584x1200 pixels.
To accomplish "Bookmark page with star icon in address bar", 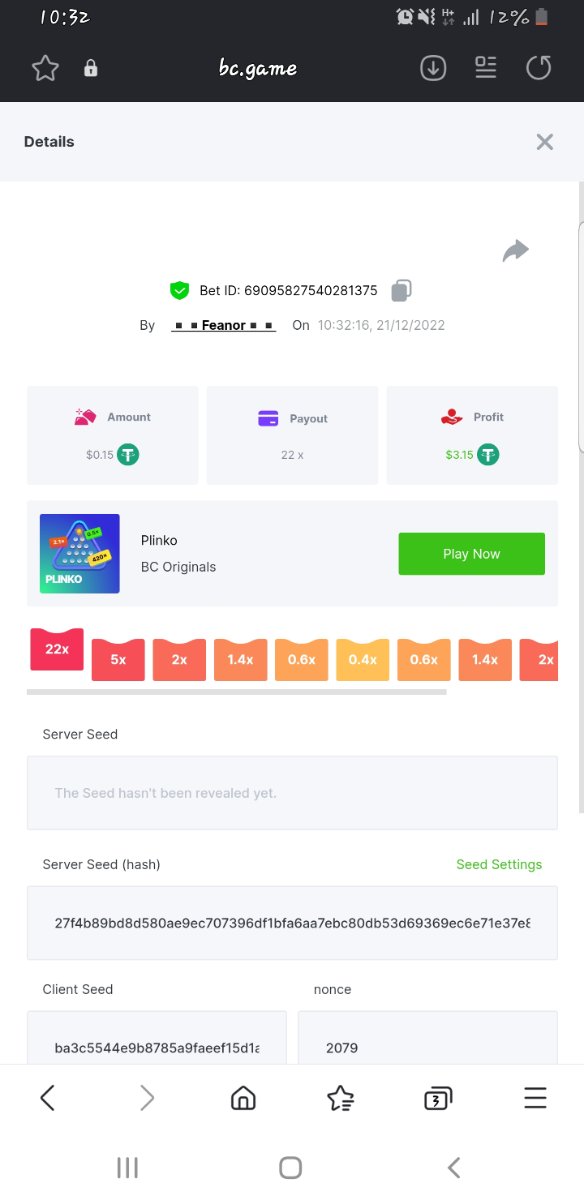I will [45, 68].
